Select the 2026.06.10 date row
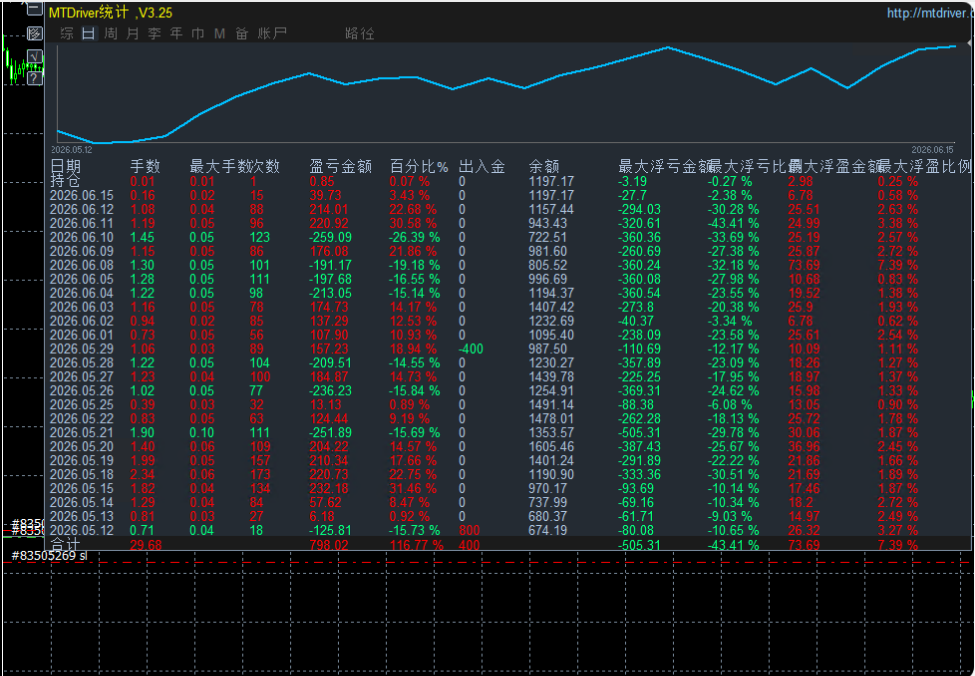This screenshot has height=676, width=975. tap(81, 238)
